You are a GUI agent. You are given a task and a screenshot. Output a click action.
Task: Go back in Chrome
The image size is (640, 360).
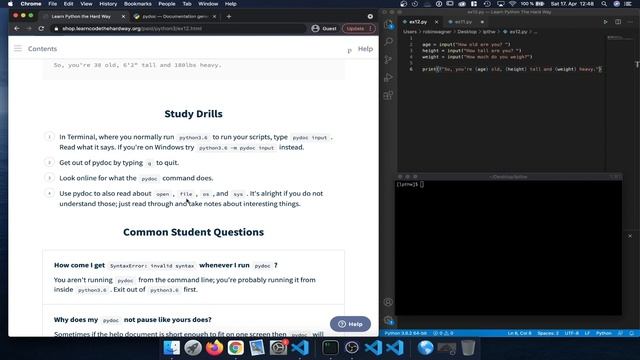17,29
